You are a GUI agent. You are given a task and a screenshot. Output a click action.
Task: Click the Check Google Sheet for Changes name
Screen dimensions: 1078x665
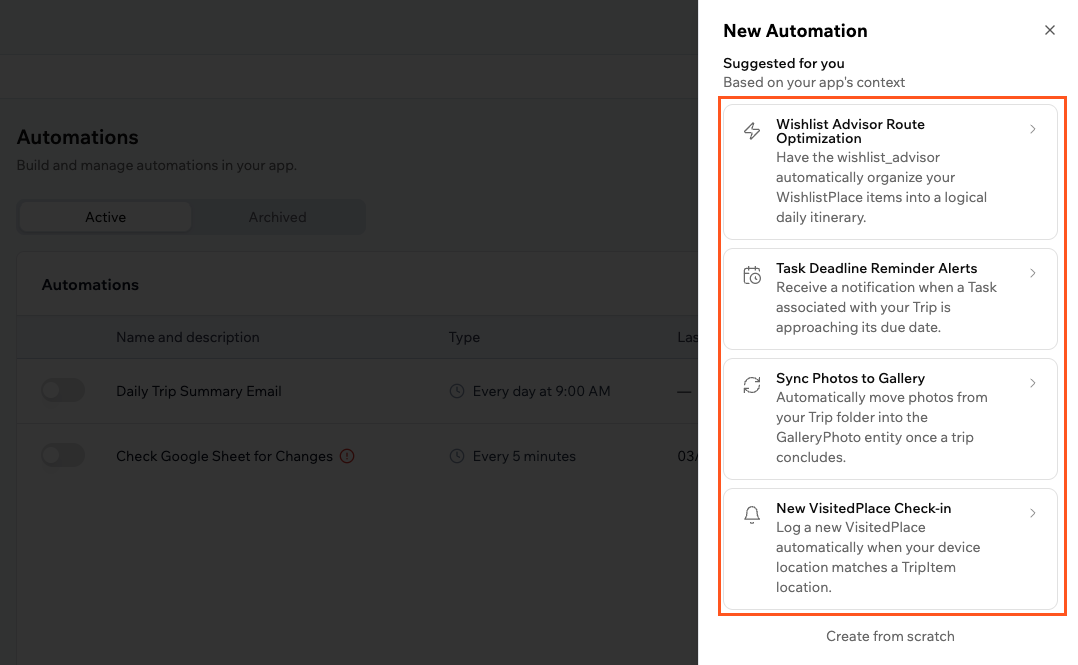[224, 456]
